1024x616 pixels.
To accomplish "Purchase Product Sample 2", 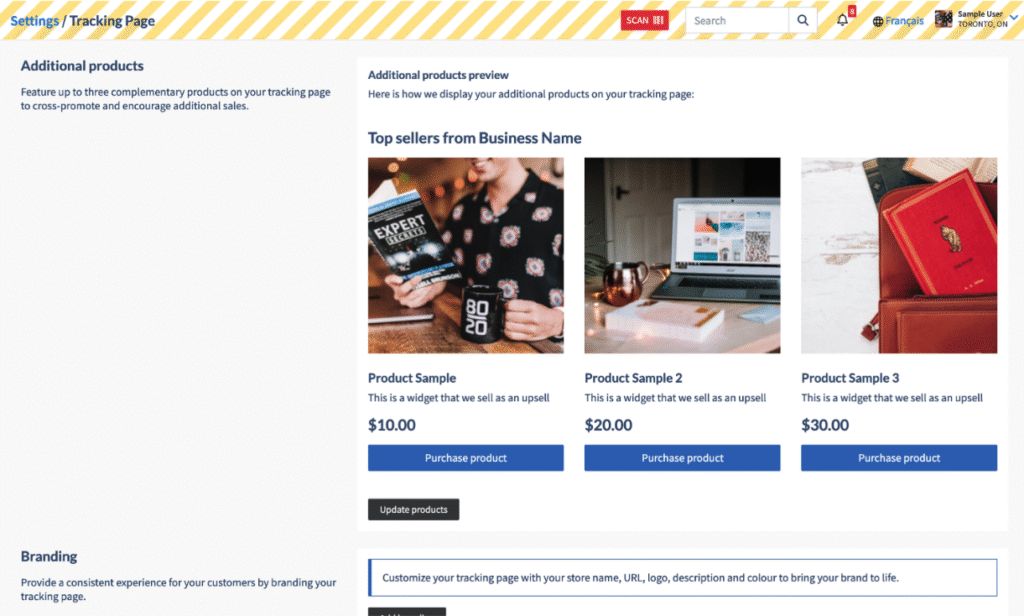I will [682, 458].
